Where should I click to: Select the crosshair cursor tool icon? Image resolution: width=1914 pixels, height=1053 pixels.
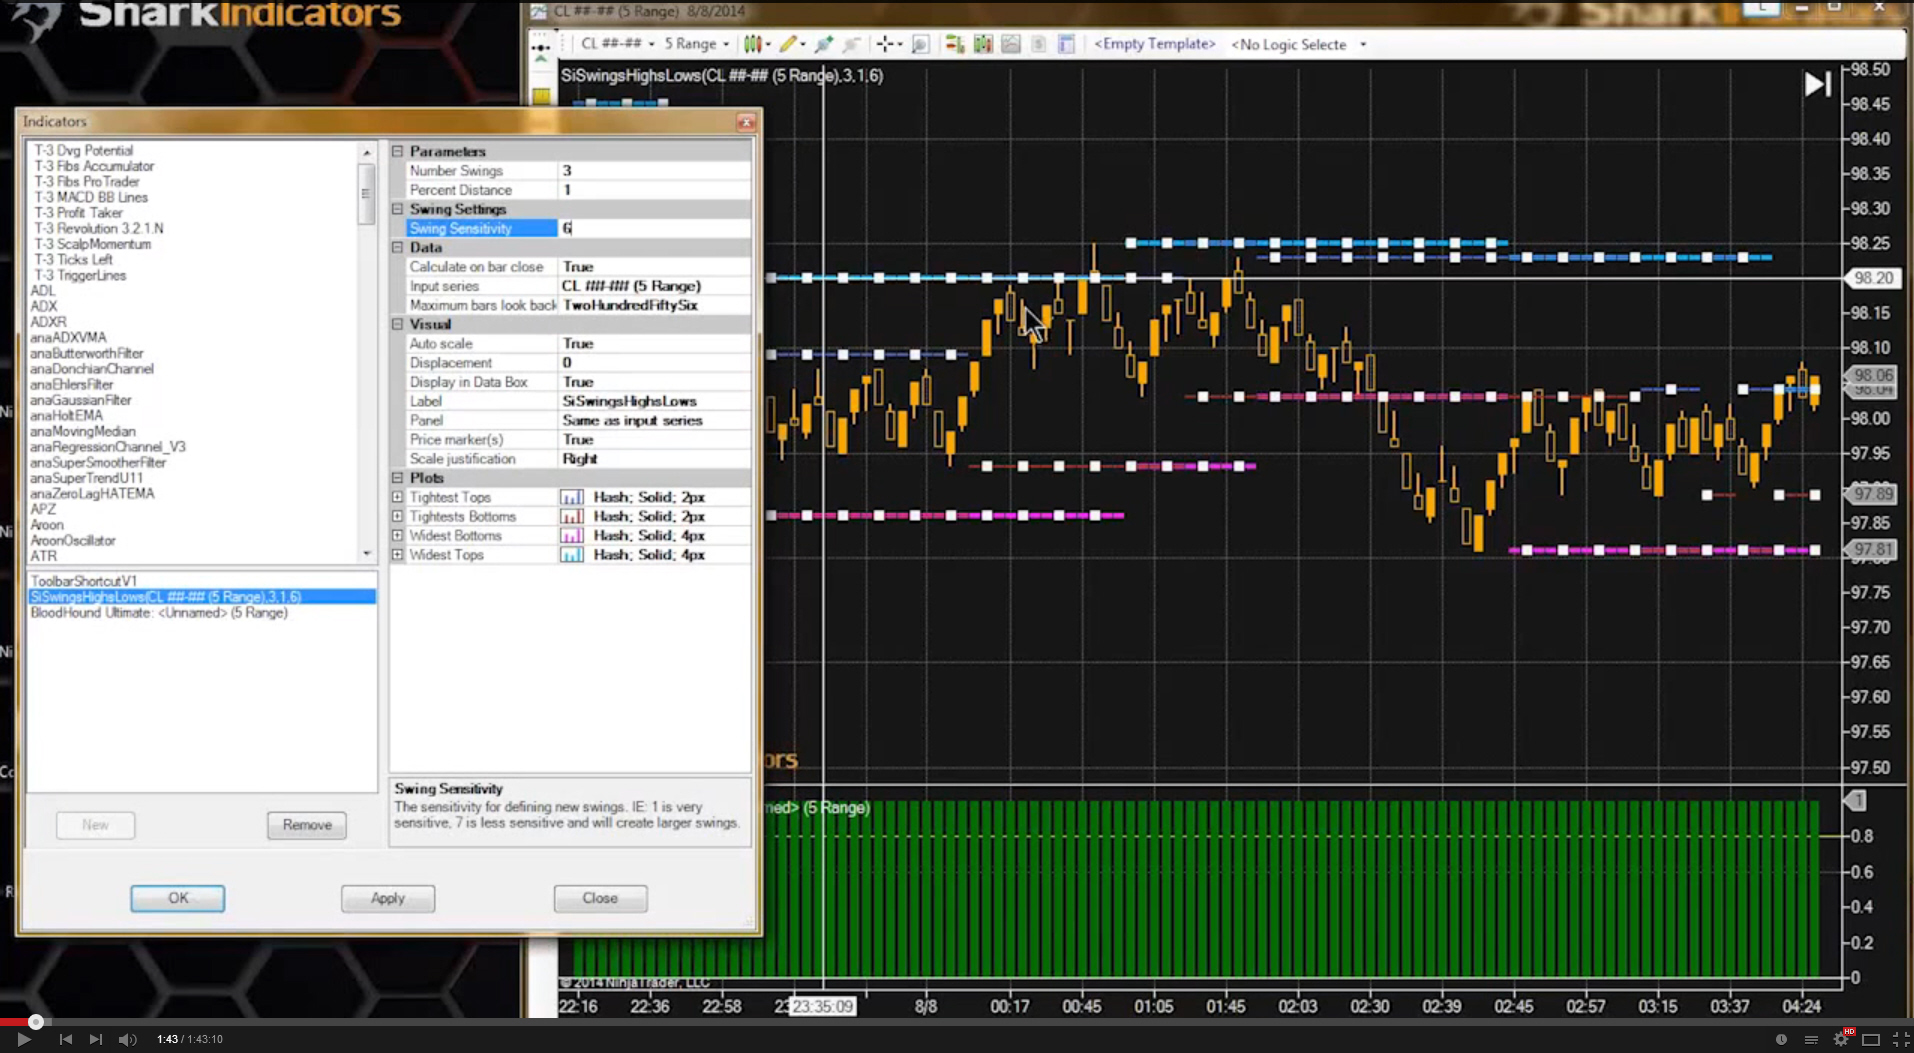pos(886,44)
